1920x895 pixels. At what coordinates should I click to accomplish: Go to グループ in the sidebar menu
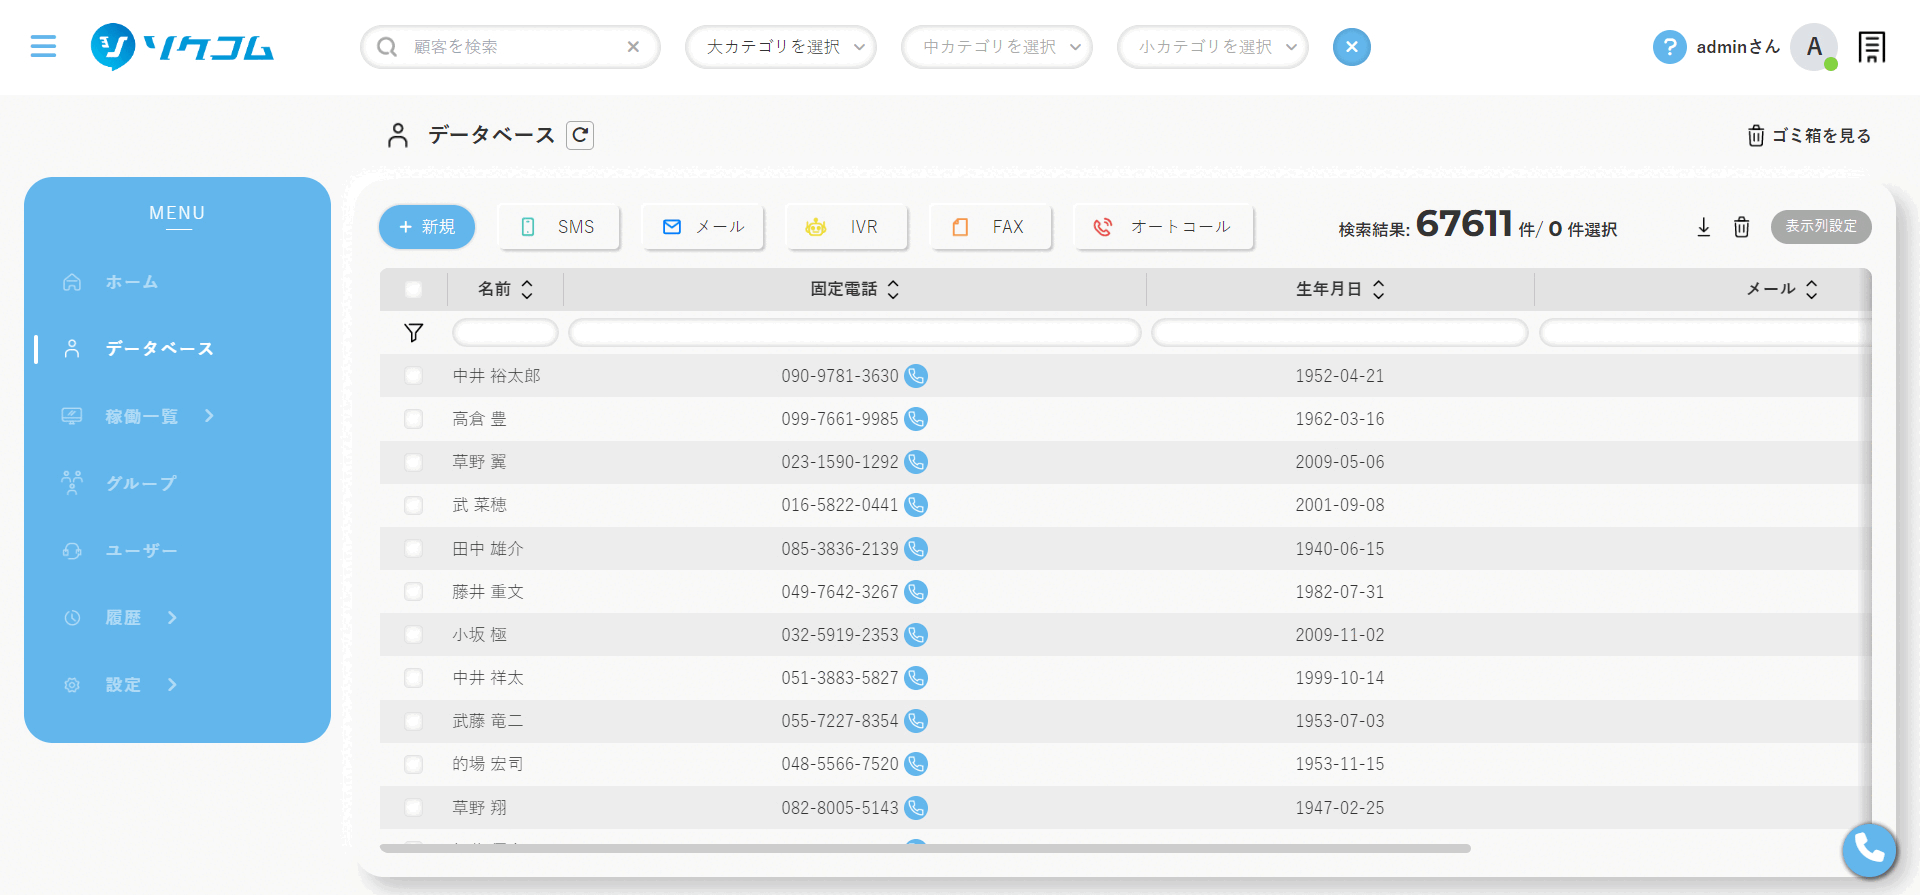[x=141, y=483]
